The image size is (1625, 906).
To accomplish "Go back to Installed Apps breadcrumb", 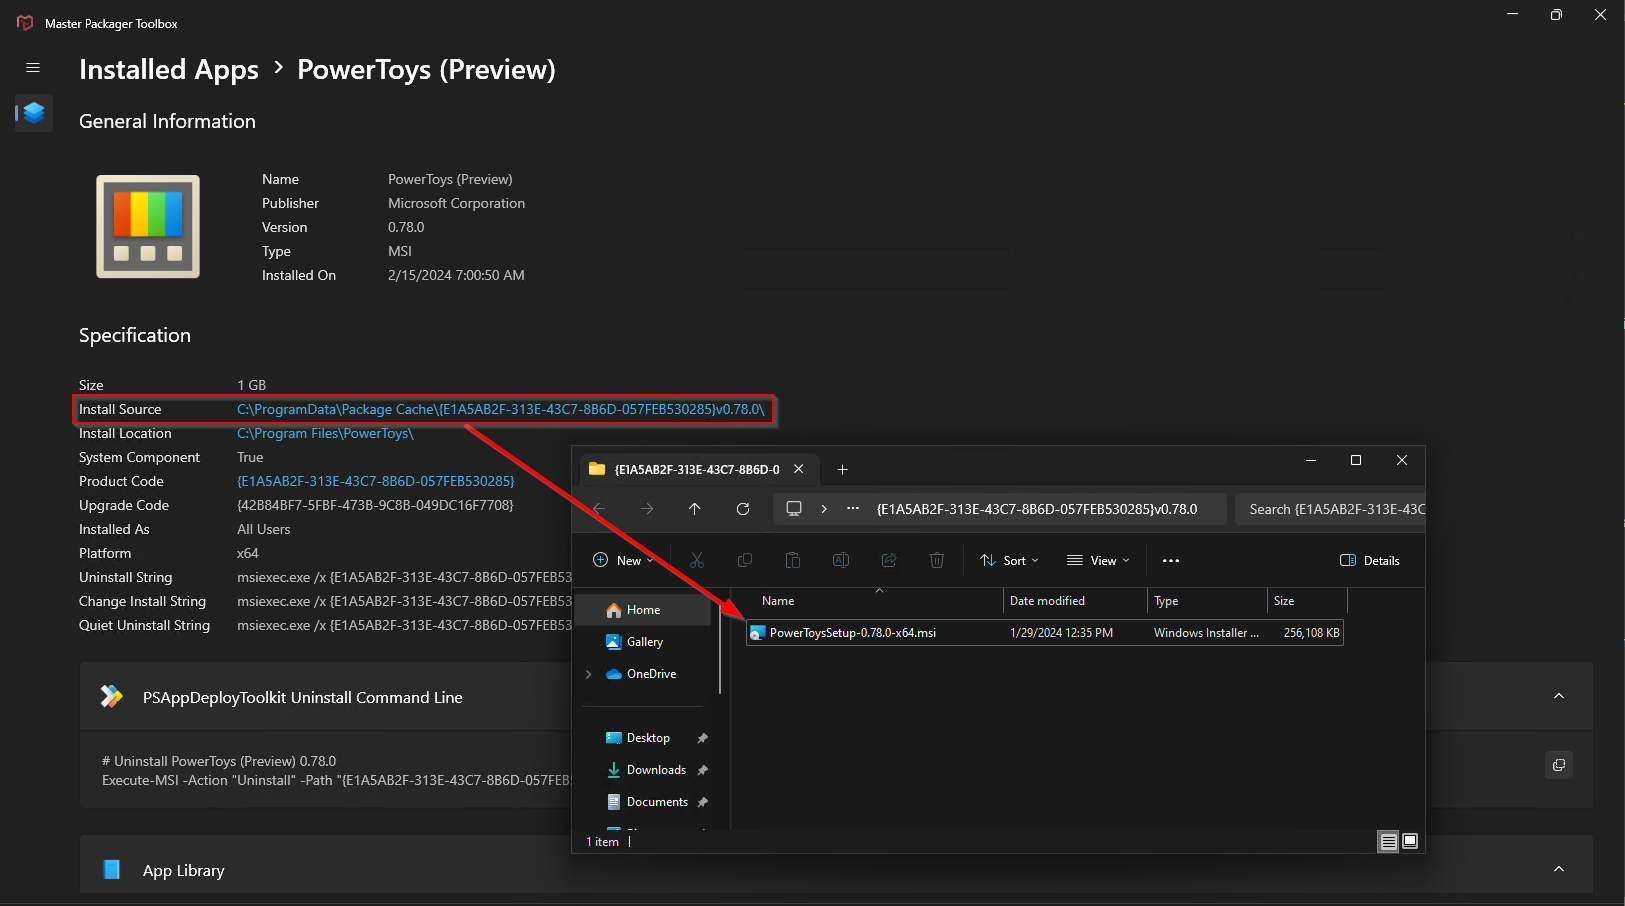I will click(169, 69).
